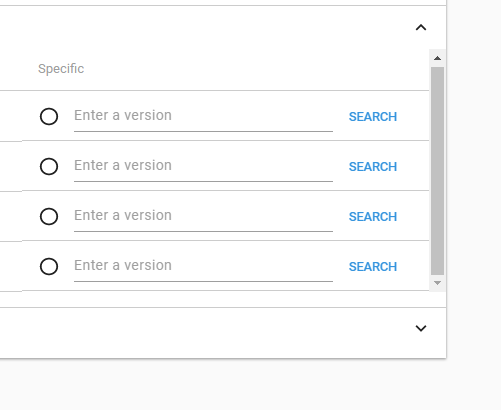
Task: Focus the third 'Enter a version' field
Action: tap(203, 216)
